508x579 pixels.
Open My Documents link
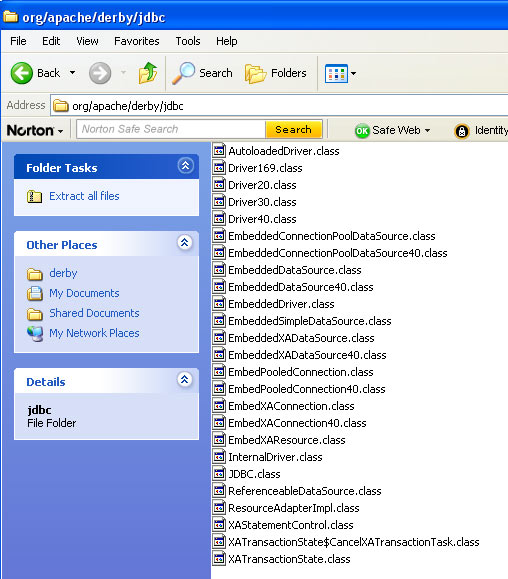point(84,293)
